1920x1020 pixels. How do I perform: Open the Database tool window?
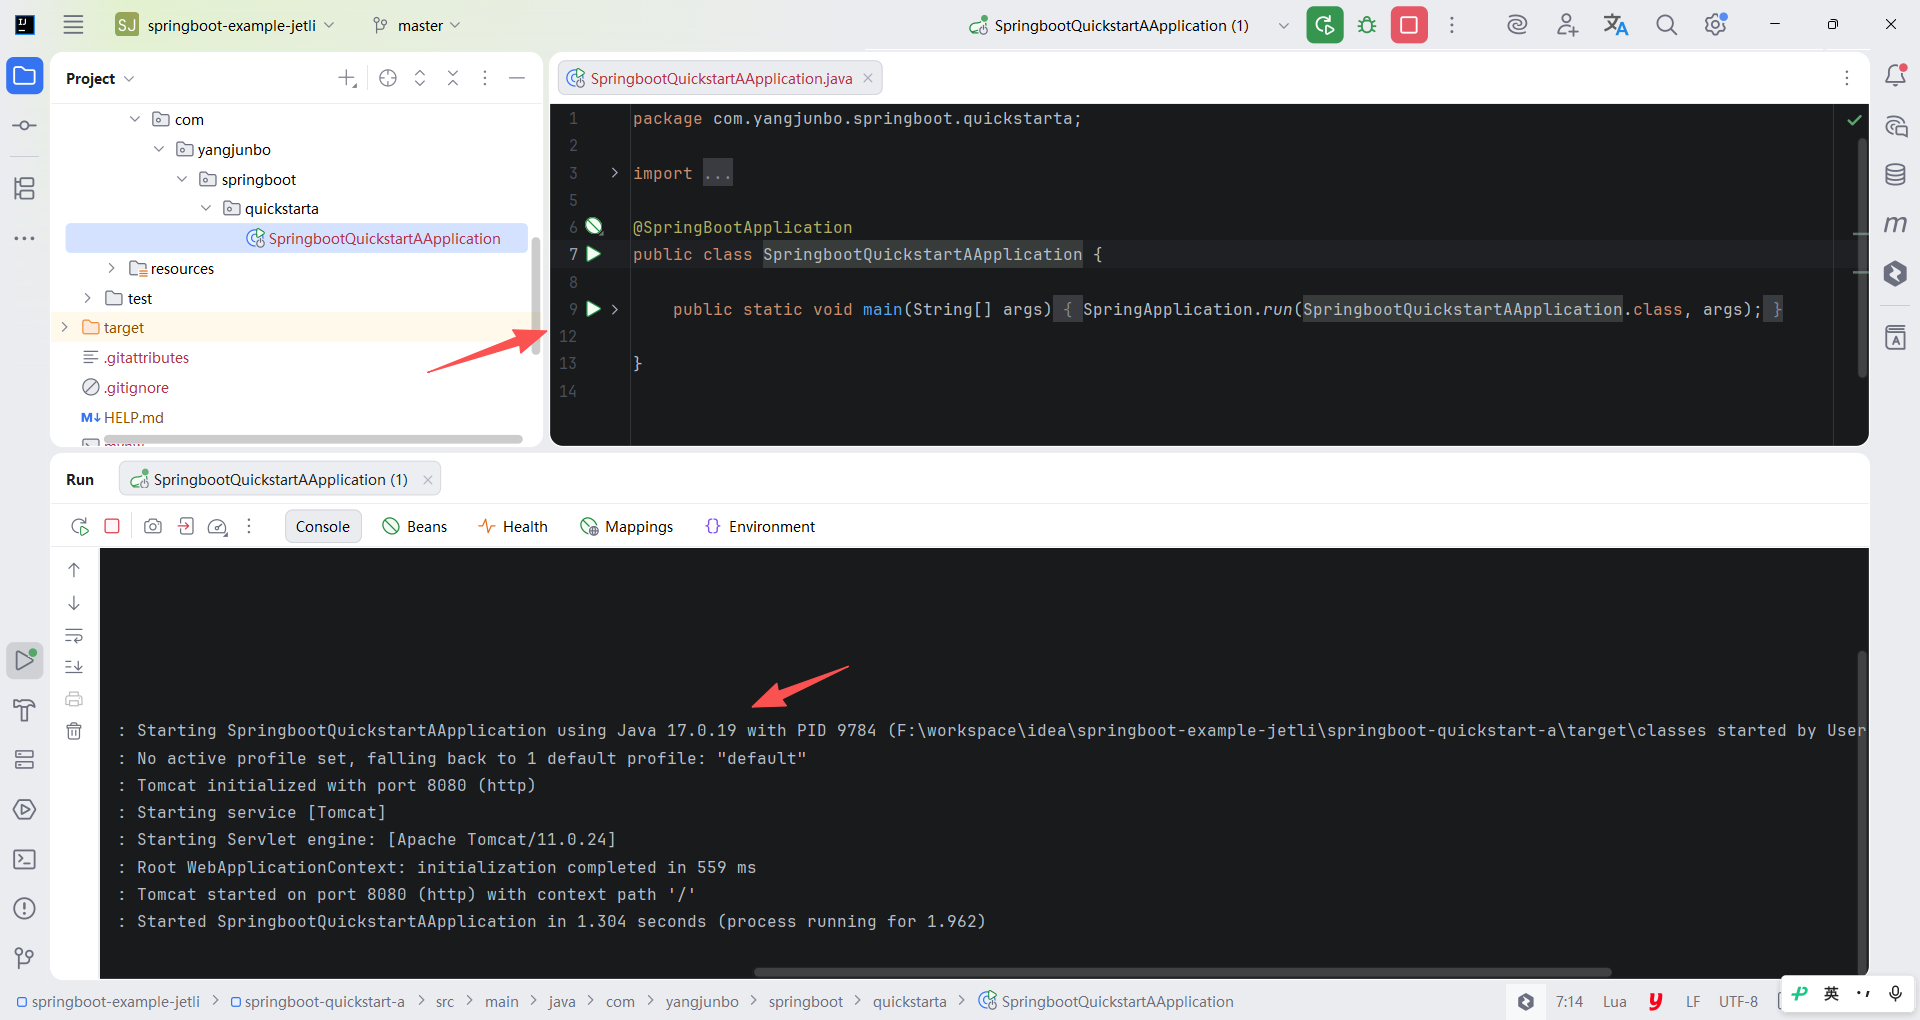click(x=1895, y=175)
